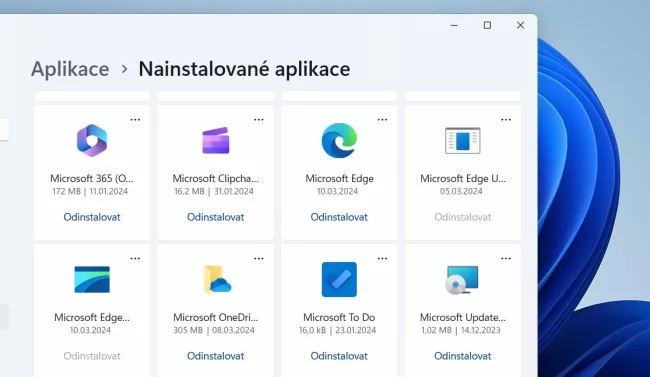Image resolution: width=650 pixels, height=377 pixels.
Task: Open three-dot menu for Microsoft Edge... card
Action: pyautogui.click(x=135, y=258)
